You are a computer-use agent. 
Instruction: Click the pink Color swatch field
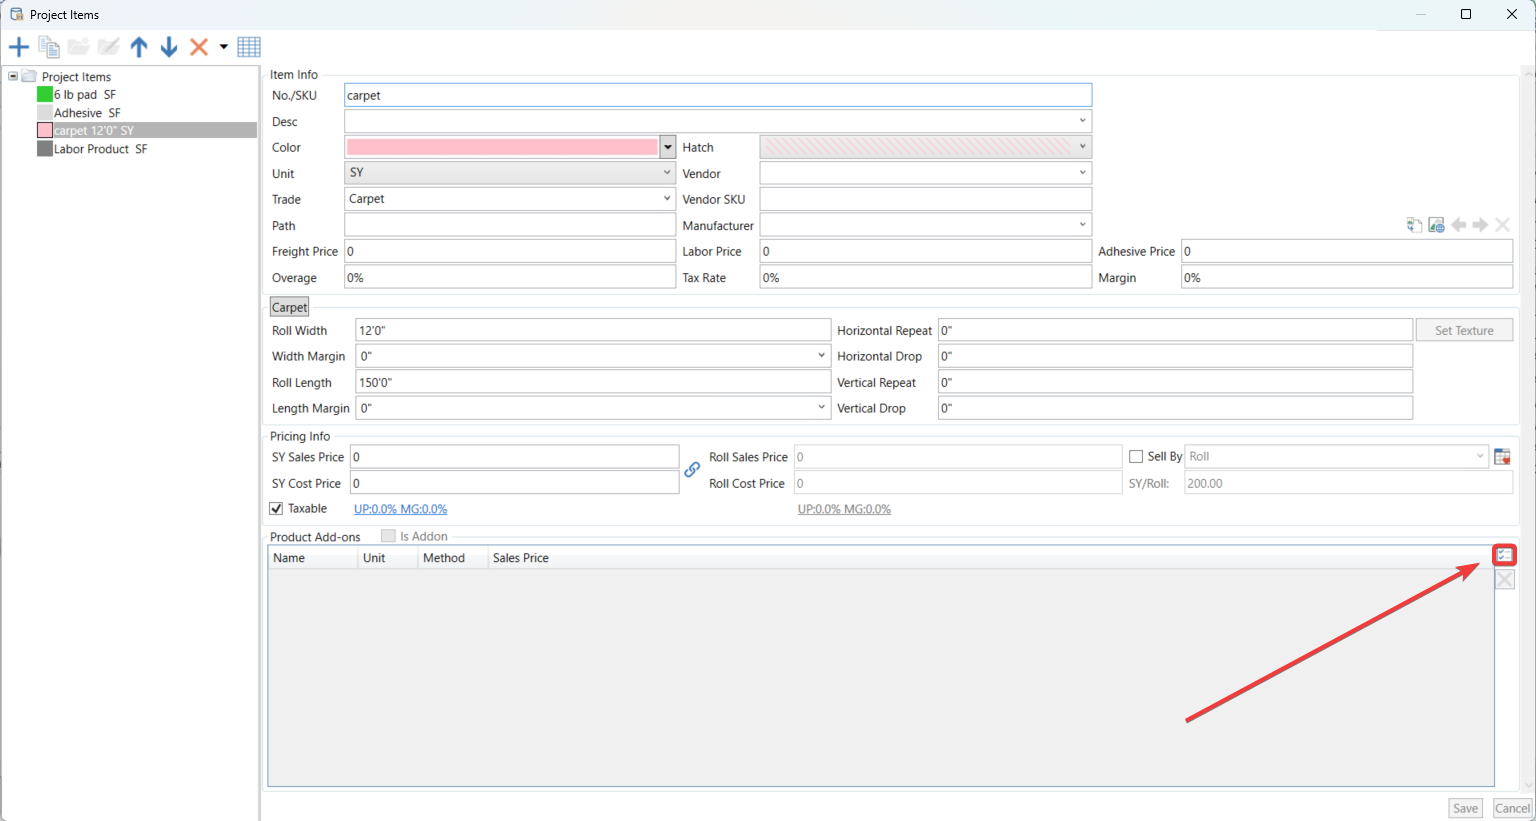pyautogui.click(x=502, y=147)
